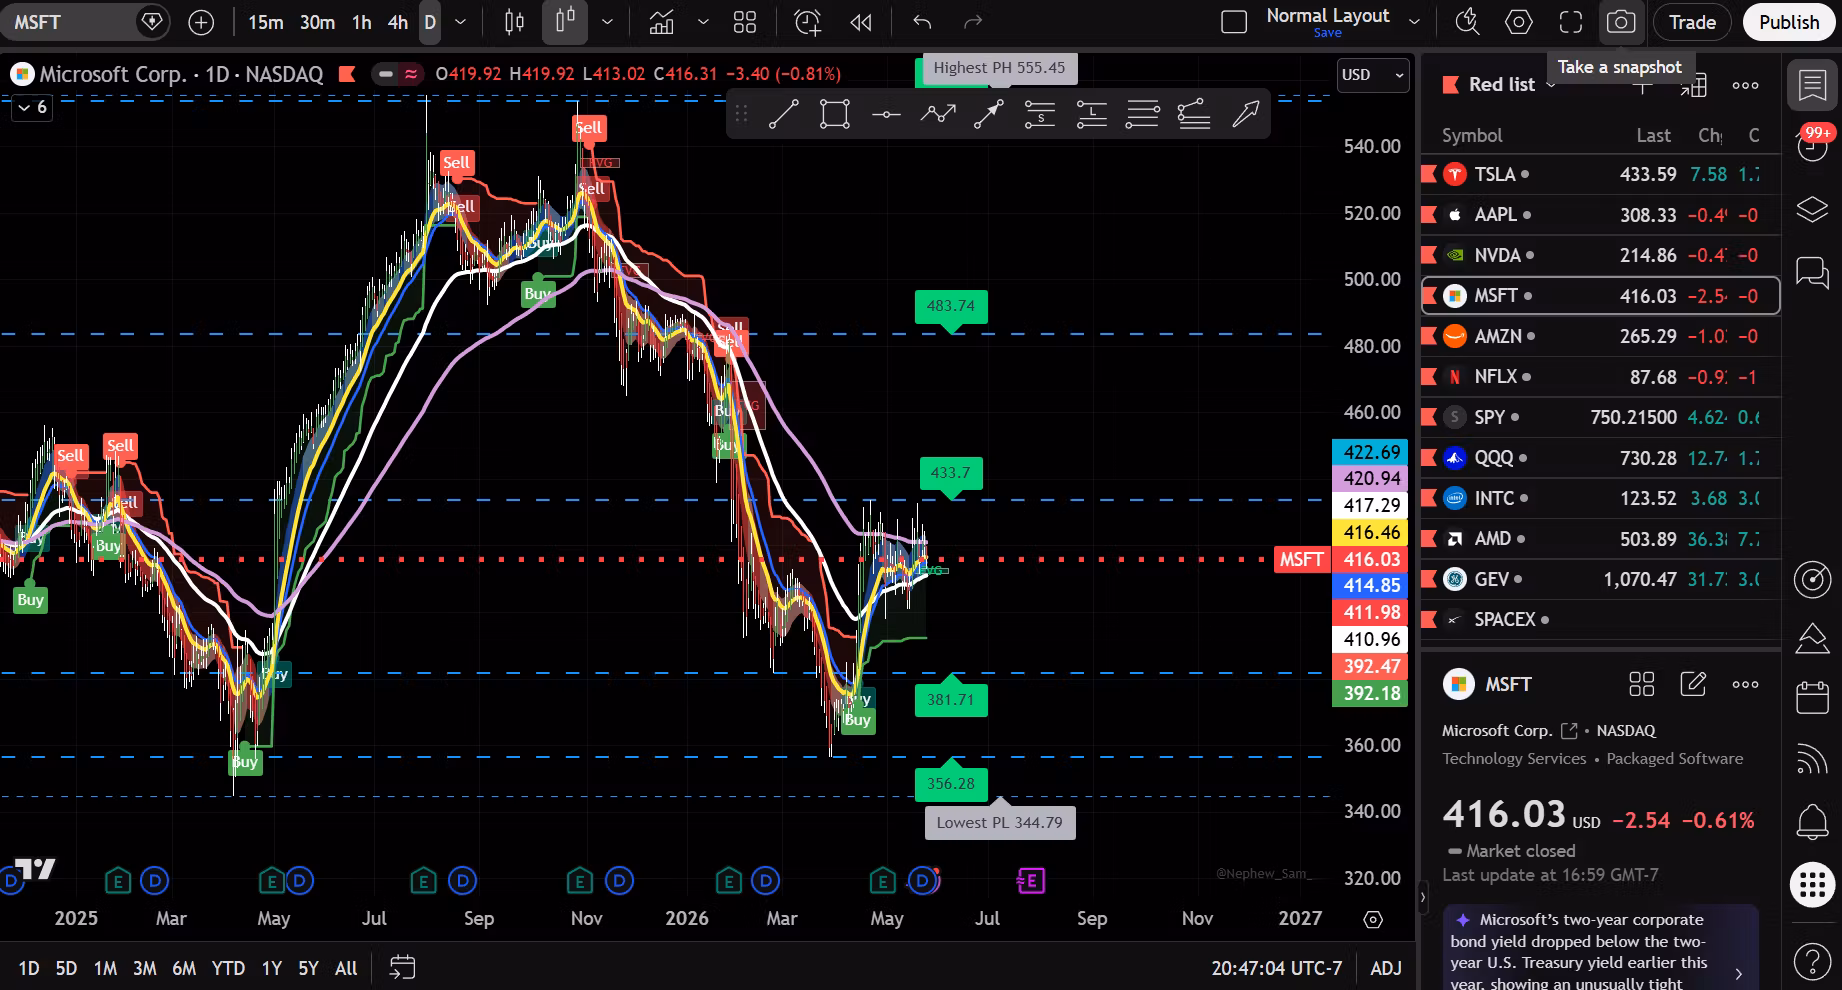Collapse the right panel with the arrow handle
The width and height of the screenshot is (1842, 990).
point(1423,897)
